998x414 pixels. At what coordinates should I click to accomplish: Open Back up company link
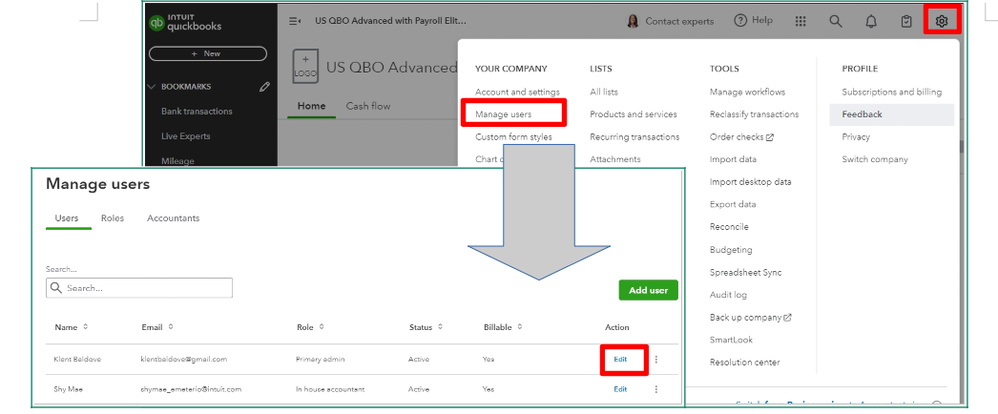750,317
